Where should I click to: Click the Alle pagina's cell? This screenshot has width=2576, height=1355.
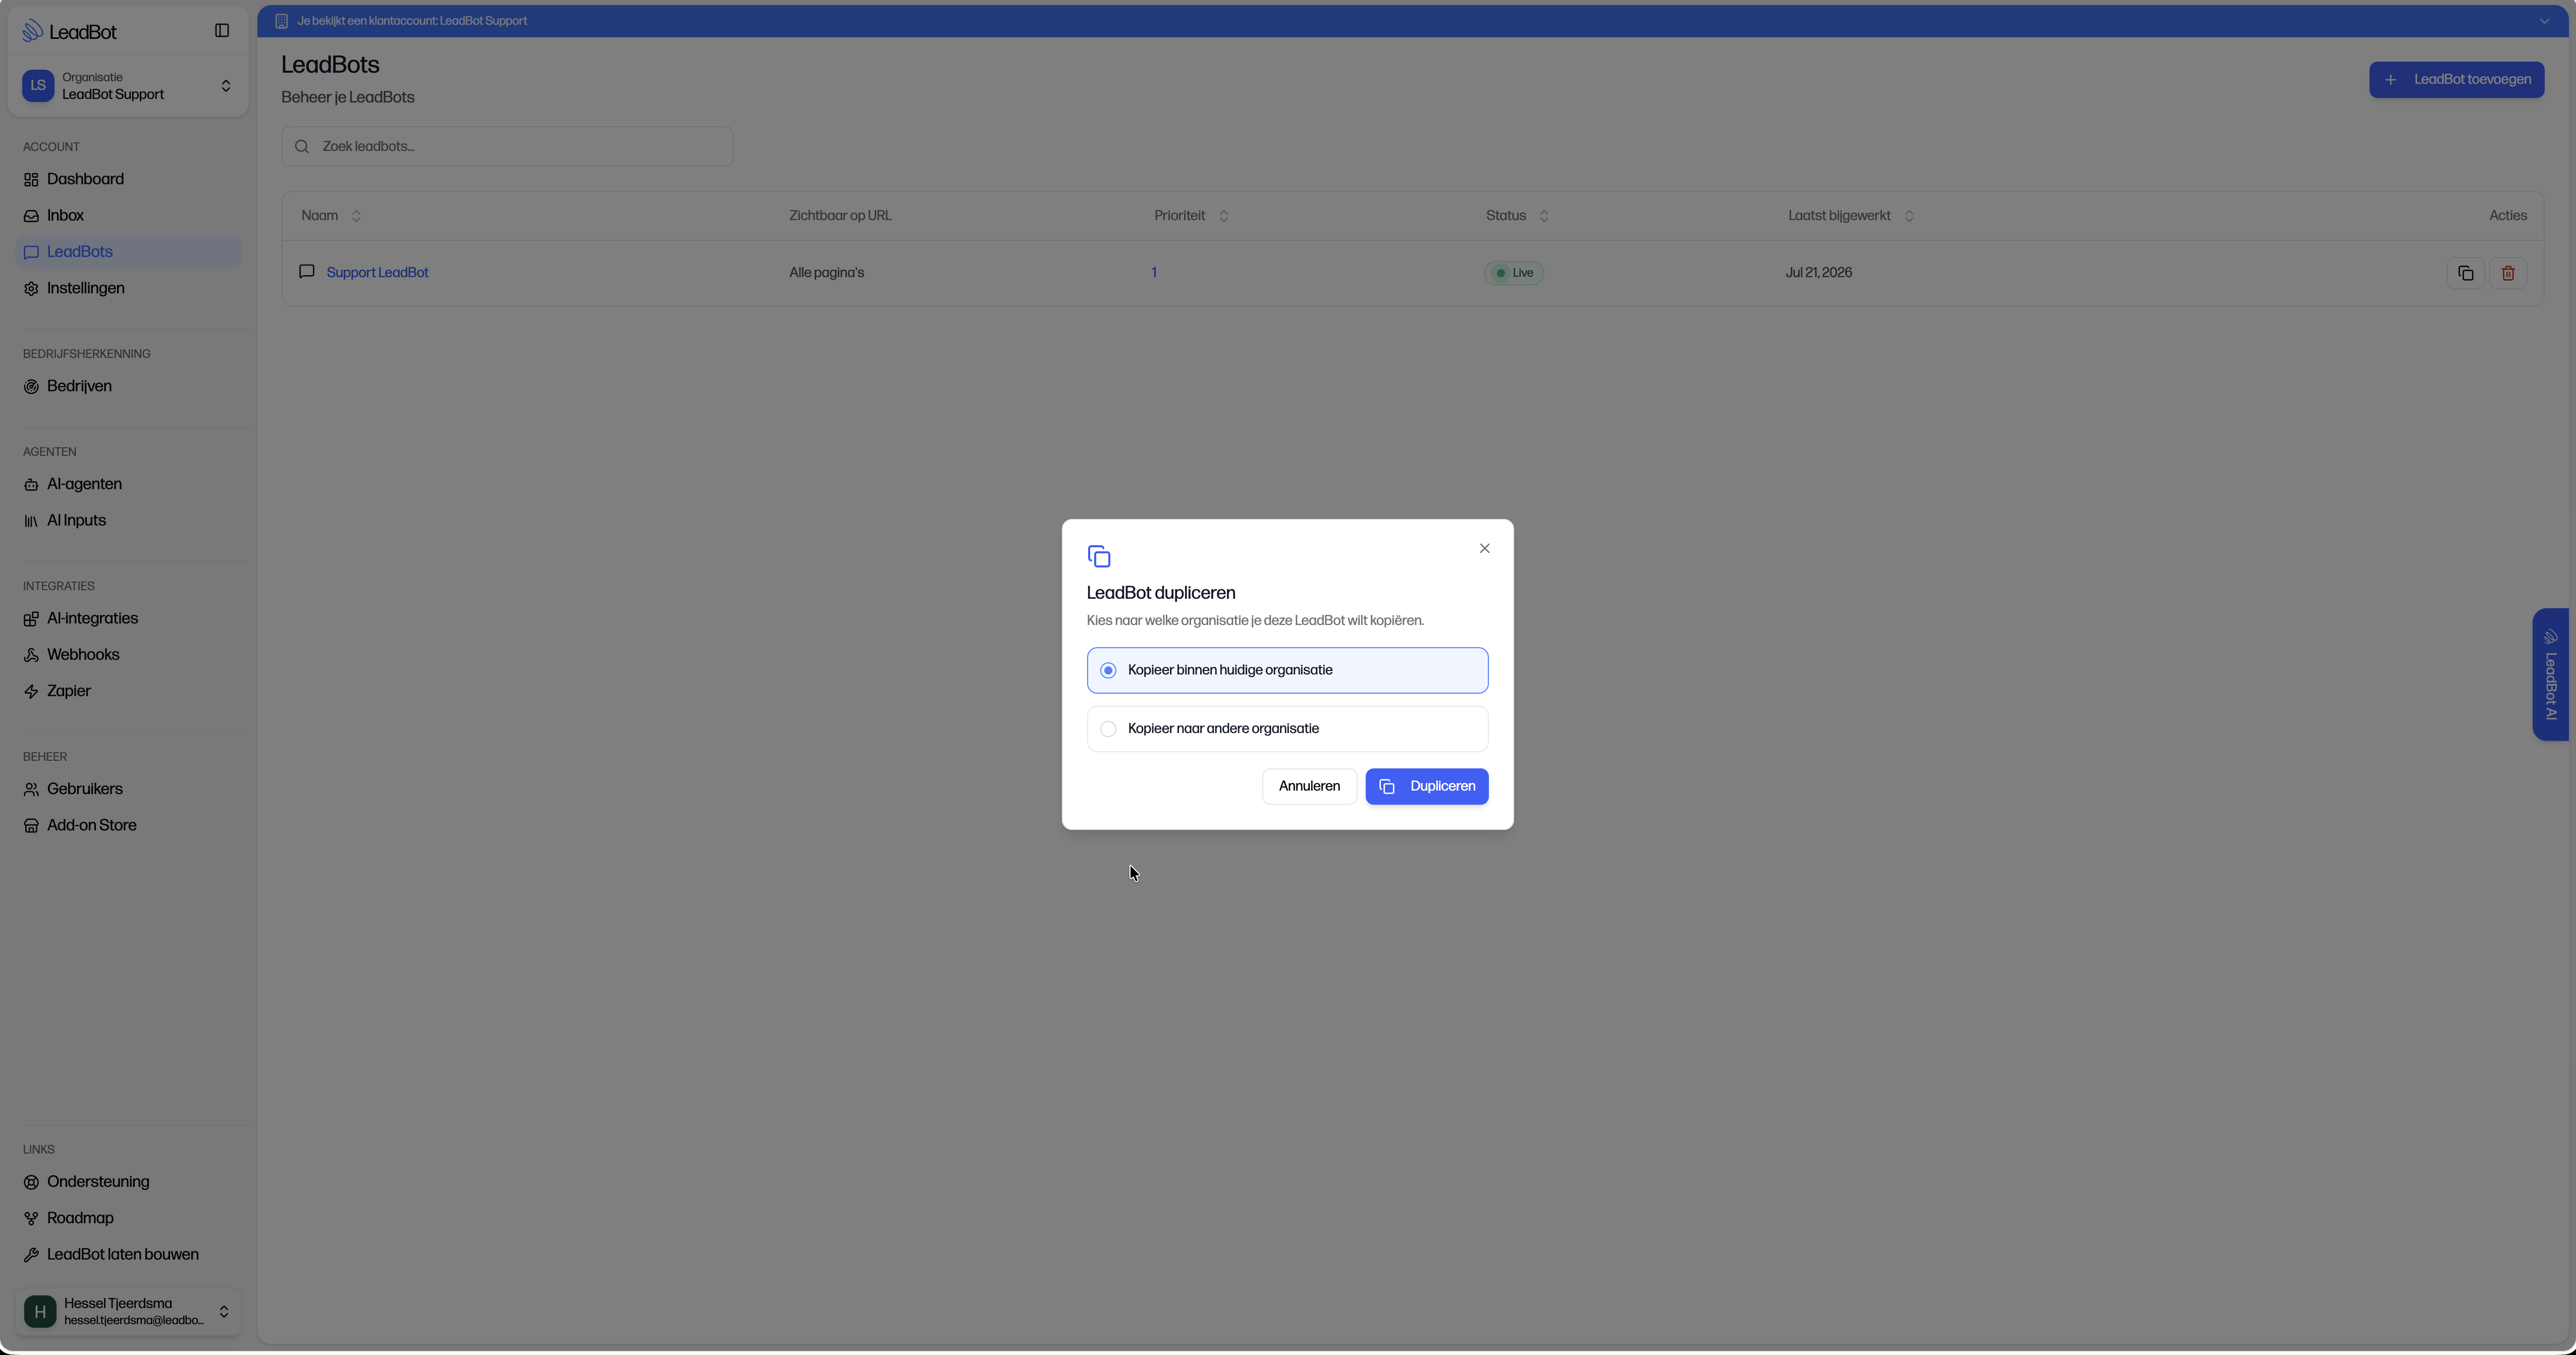[826, 273]
